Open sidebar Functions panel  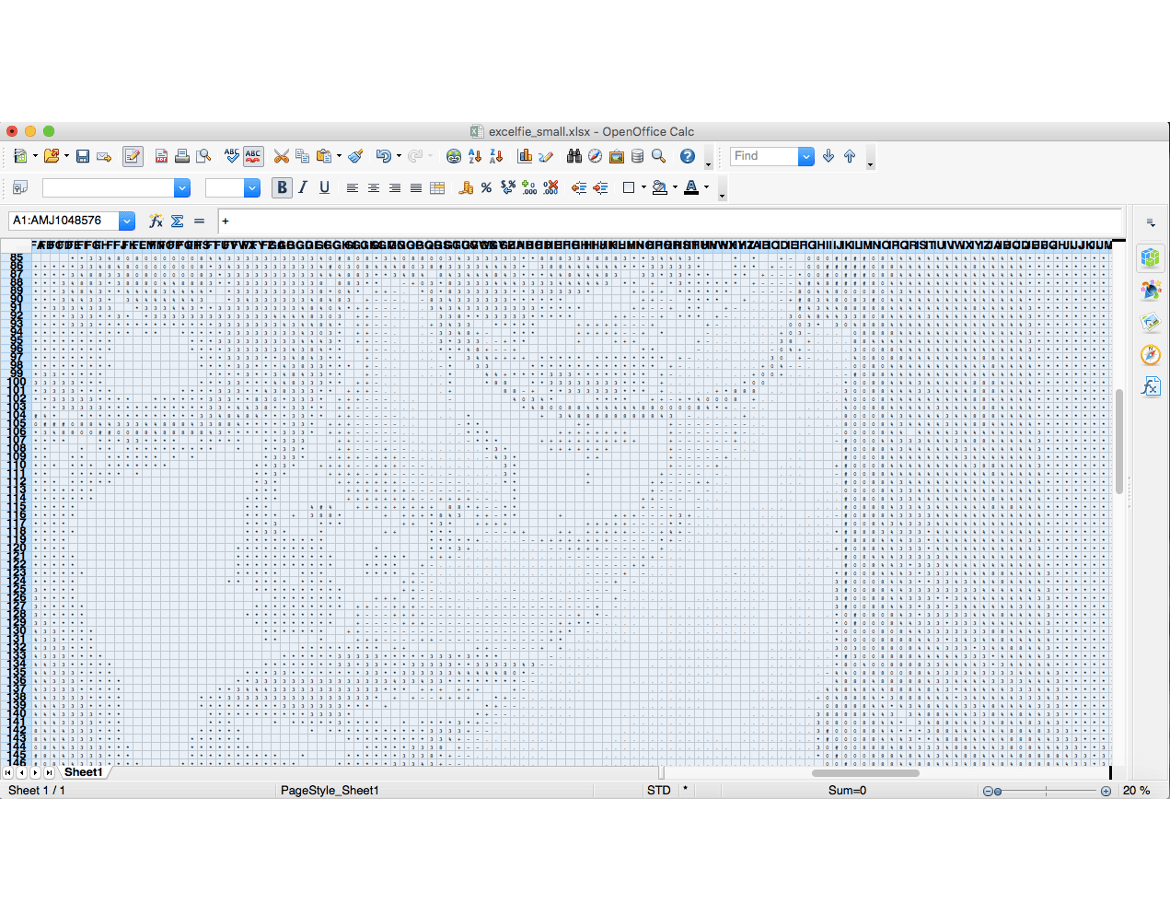1151,387
